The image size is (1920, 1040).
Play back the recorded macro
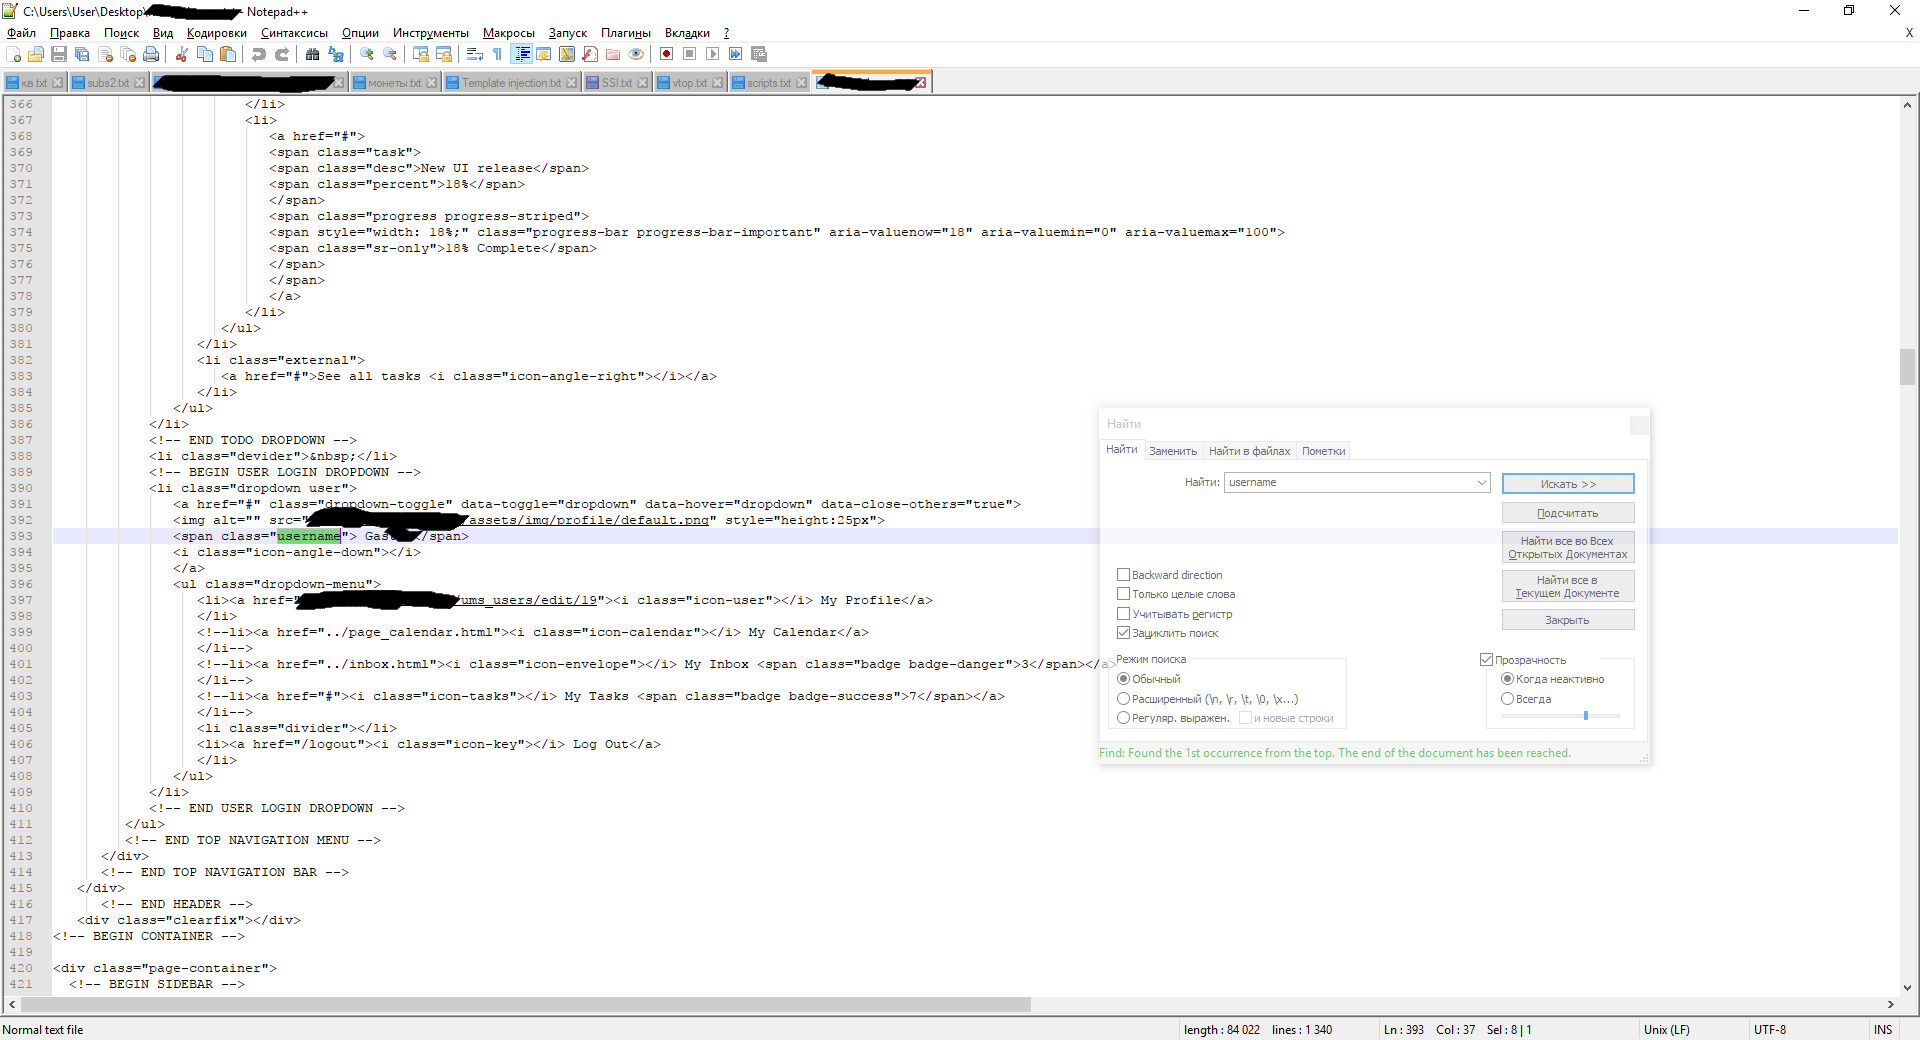[x=713, y=54]
